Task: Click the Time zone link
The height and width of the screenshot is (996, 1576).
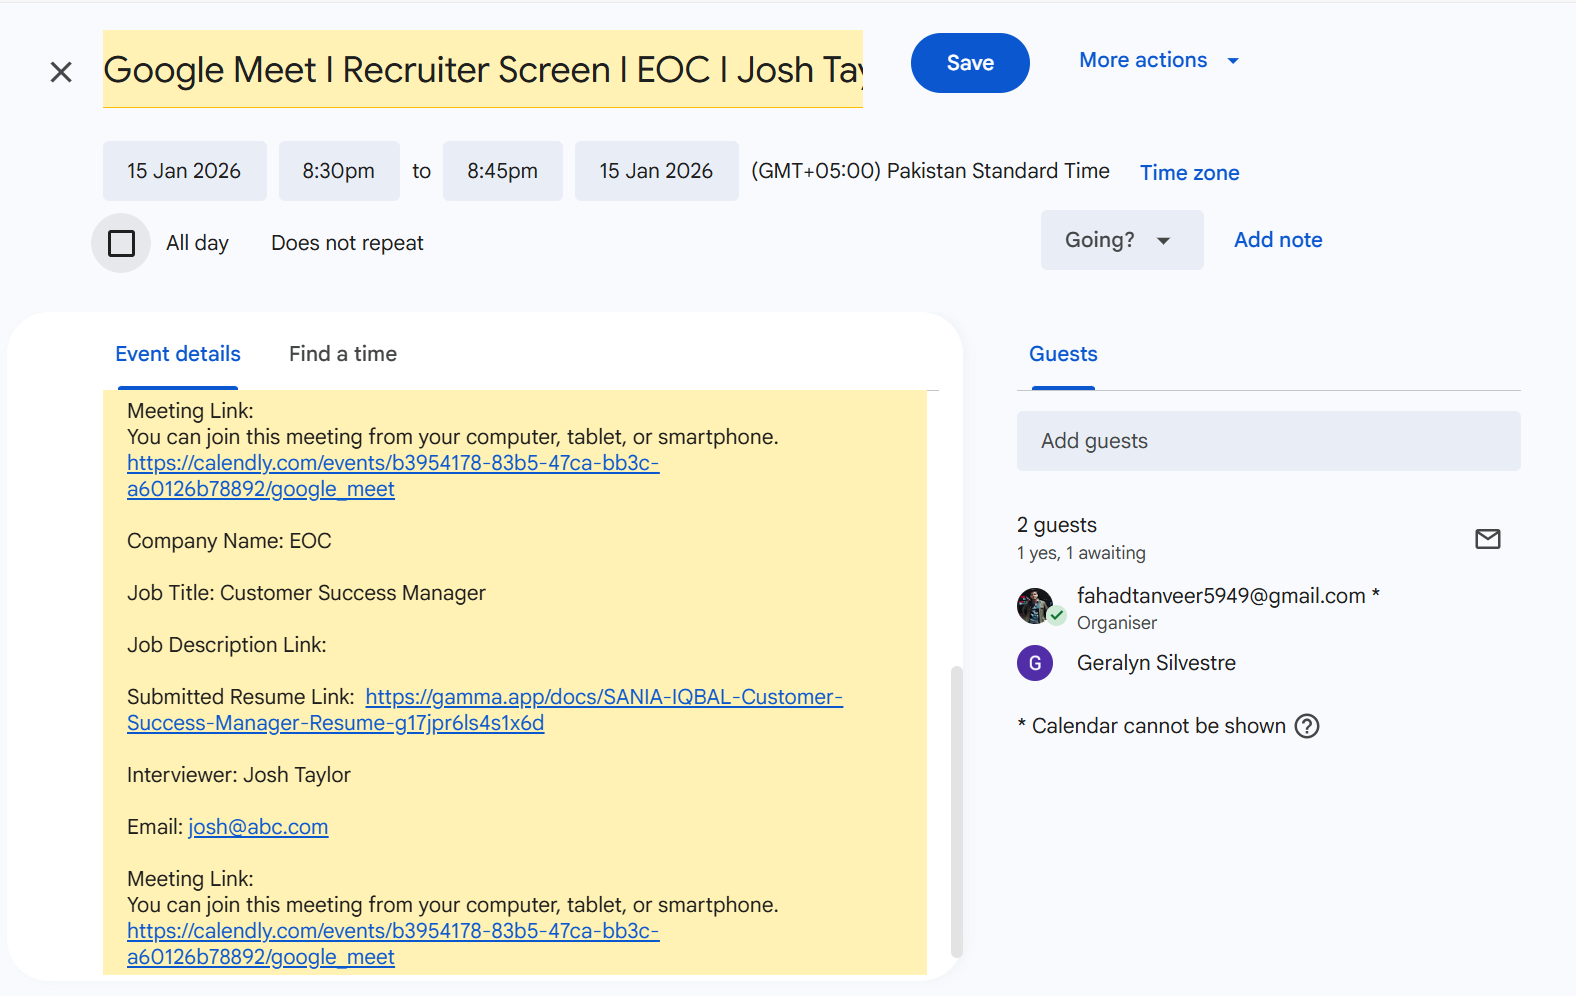Action: [x=1190, y=173]
